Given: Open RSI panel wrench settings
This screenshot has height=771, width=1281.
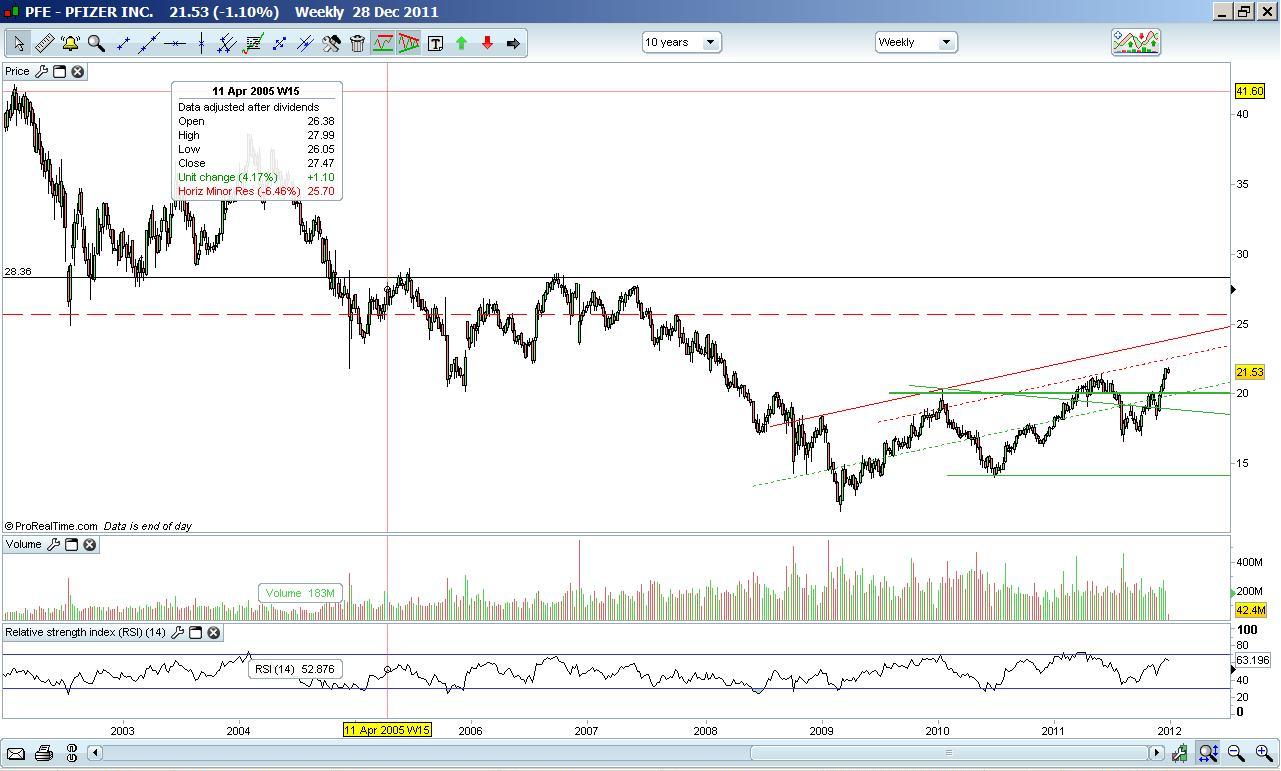Looking at the screenshot, I should (177, 632).
